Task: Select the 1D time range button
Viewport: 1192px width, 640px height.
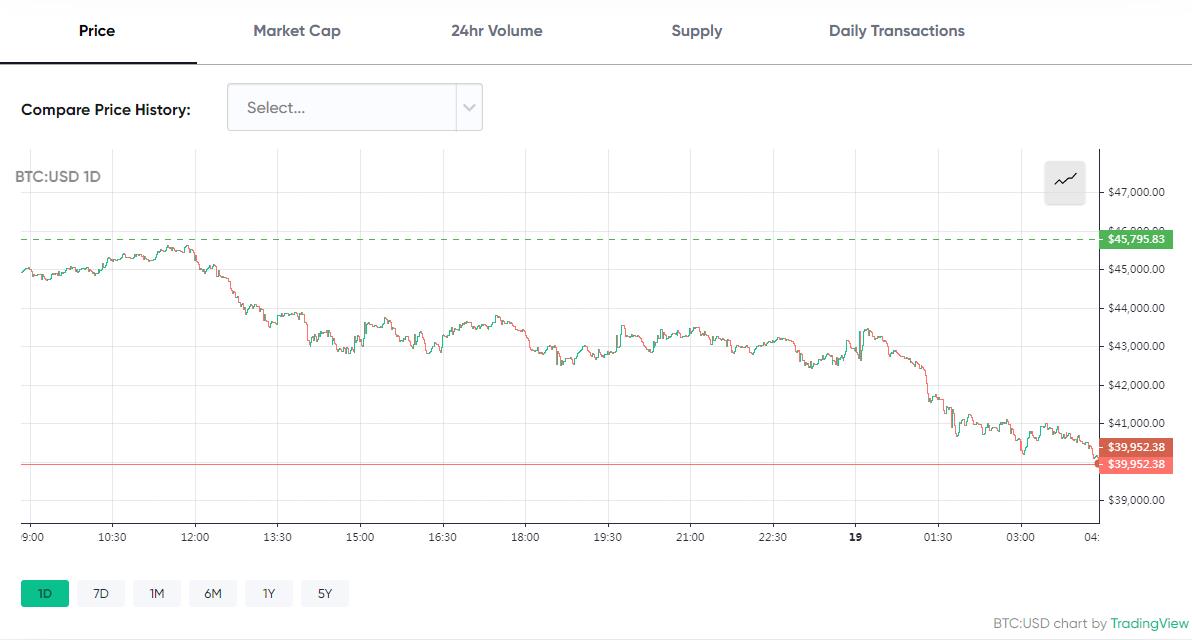Action: tap(44, 593)
